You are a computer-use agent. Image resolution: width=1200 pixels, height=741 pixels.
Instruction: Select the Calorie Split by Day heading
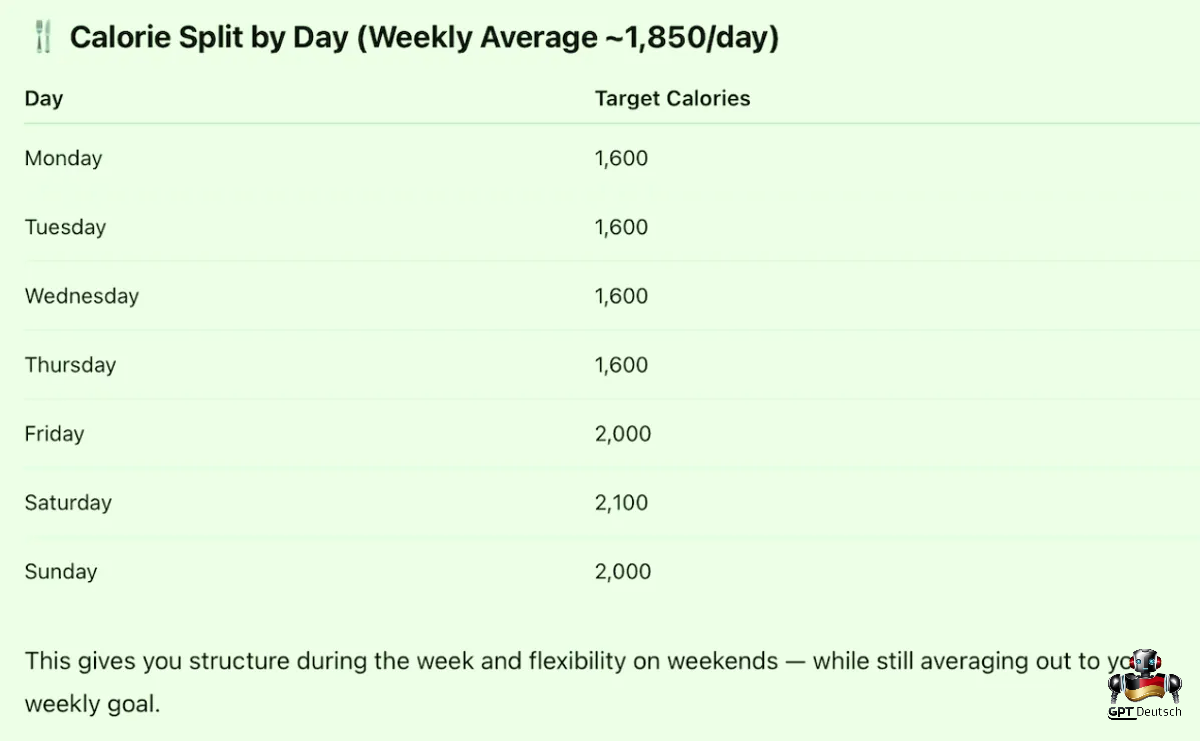424,39
